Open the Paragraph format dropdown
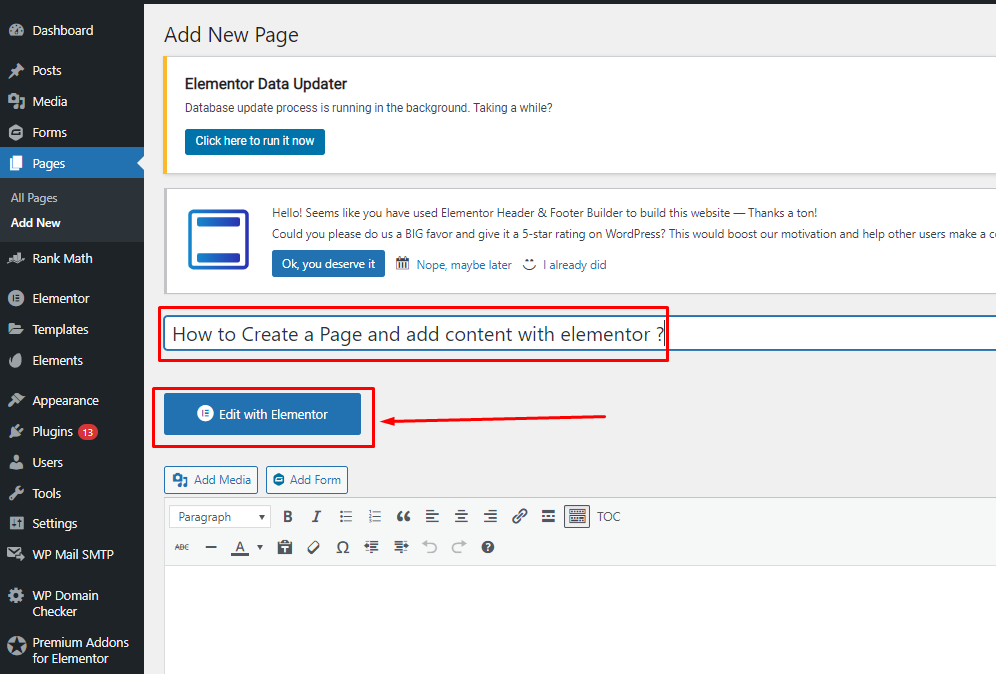 220,516
